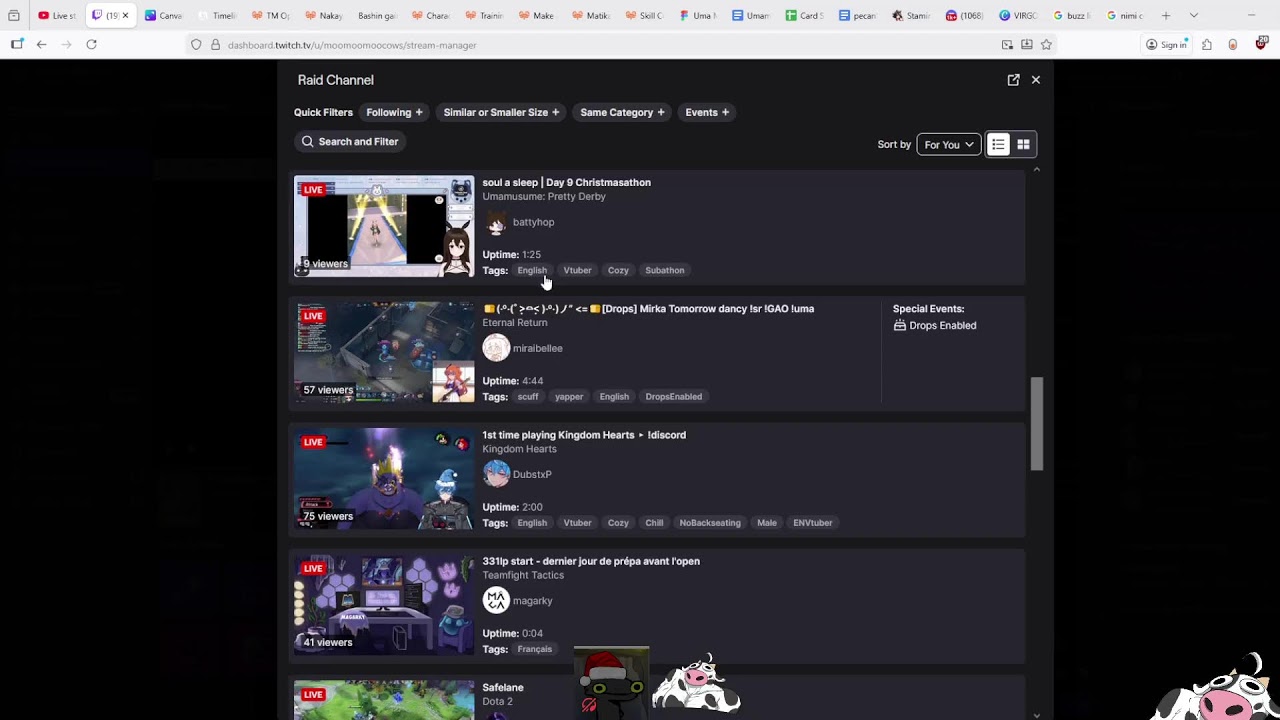This screenshot has height=720, width=1280.
Task: Open the '1st time playing Kingdom Hearts' title
Action: pos(584,435)
